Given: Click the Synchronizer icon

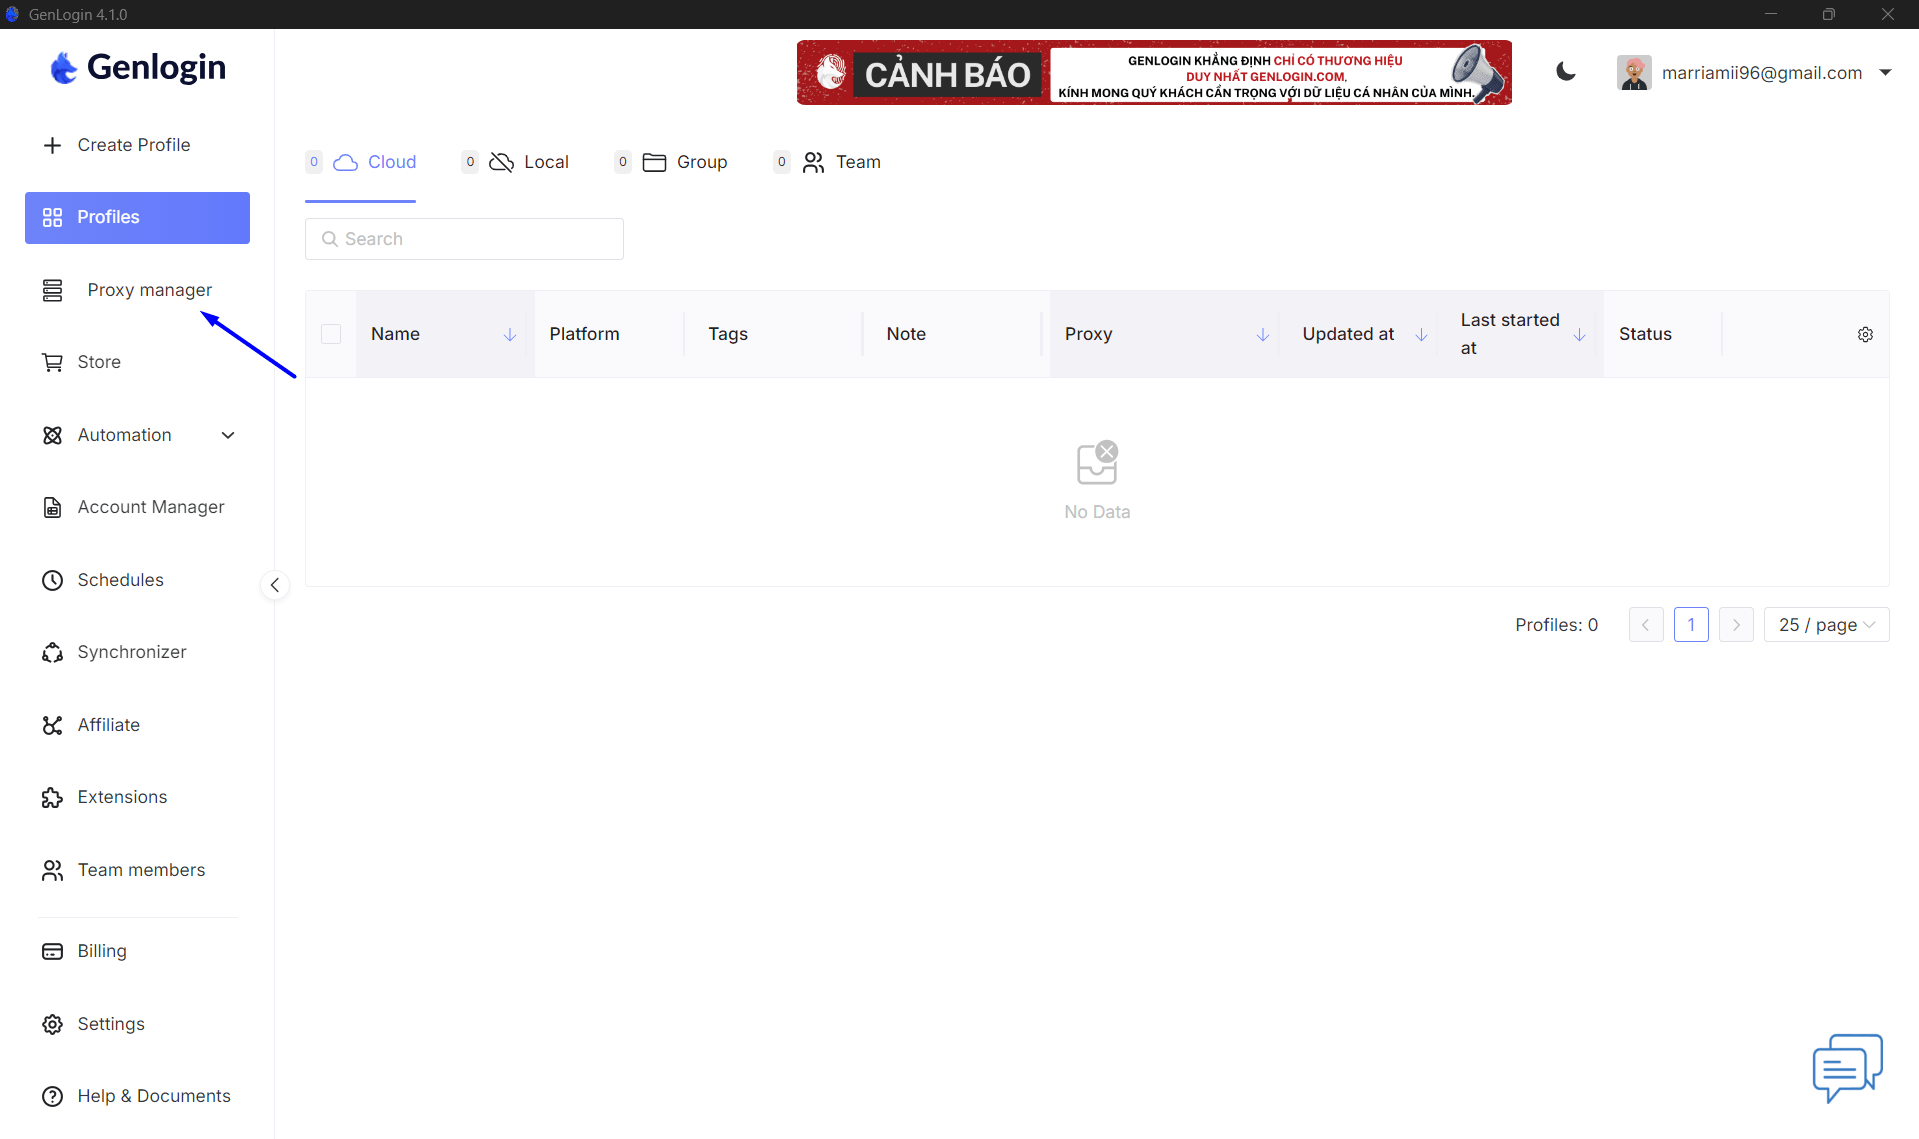Looking at the screenshot, I should click(53, 652).
